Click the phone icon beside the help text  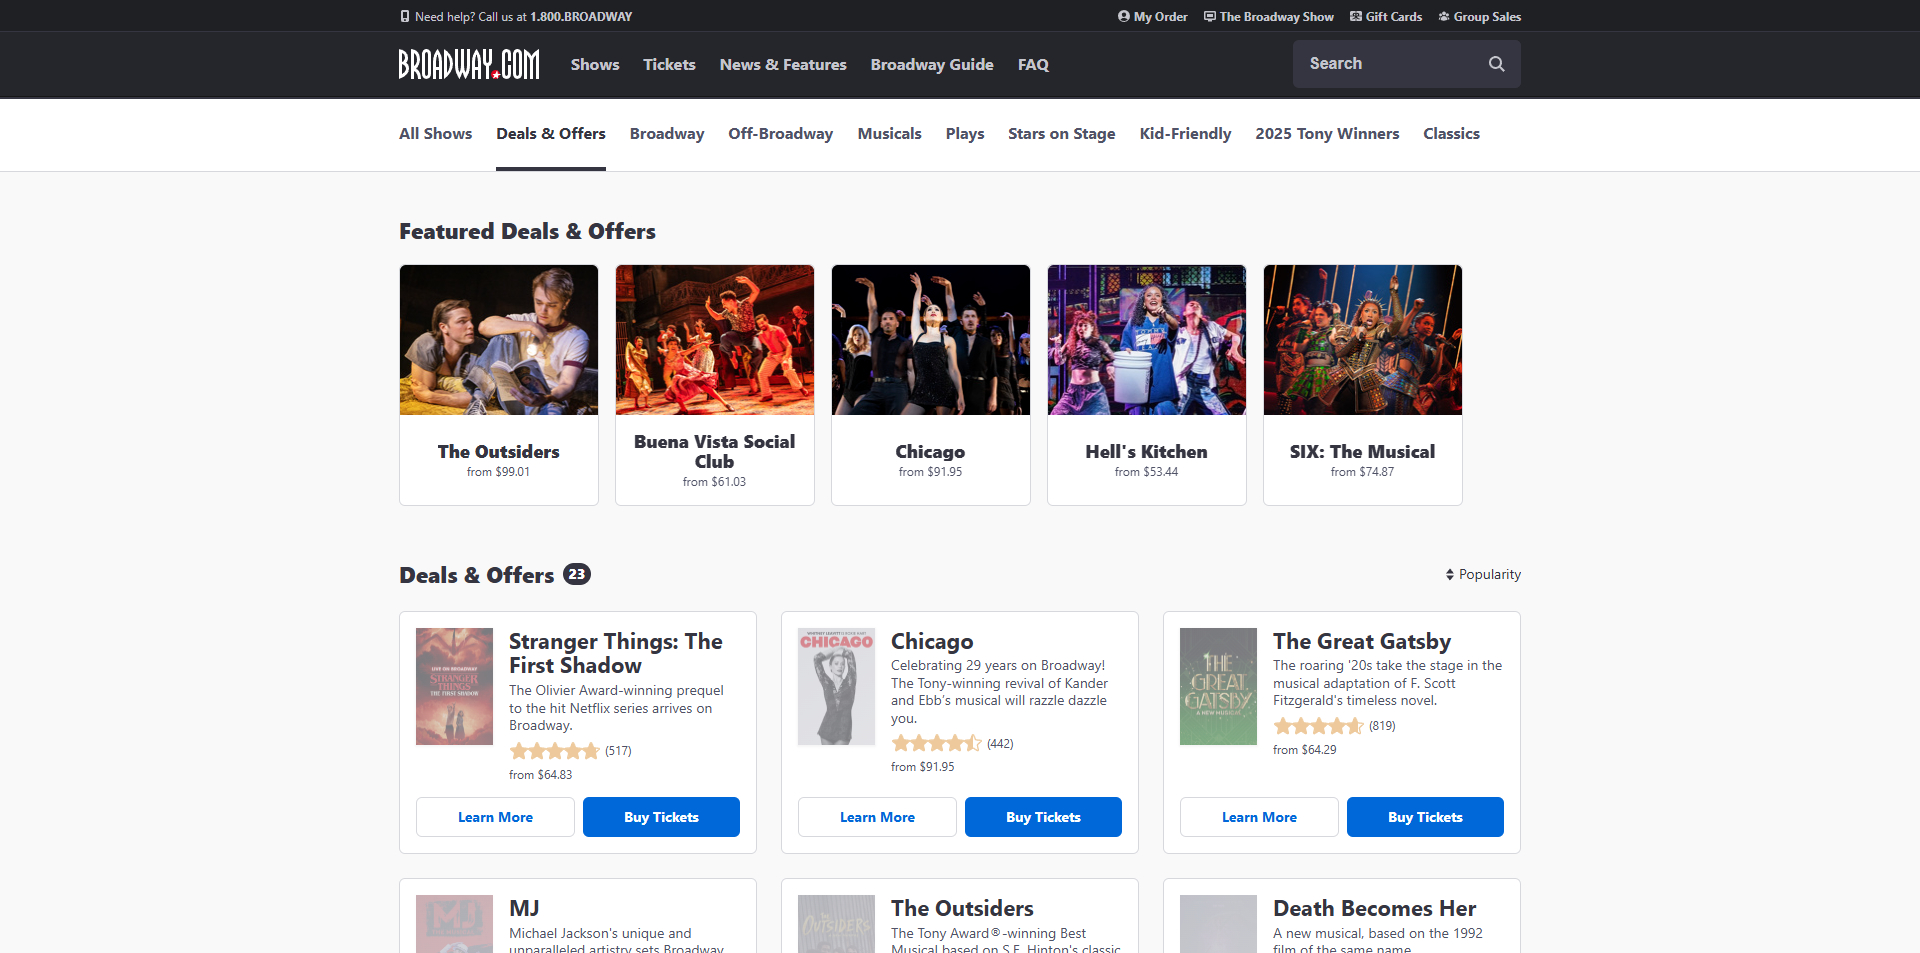point(404,16)
